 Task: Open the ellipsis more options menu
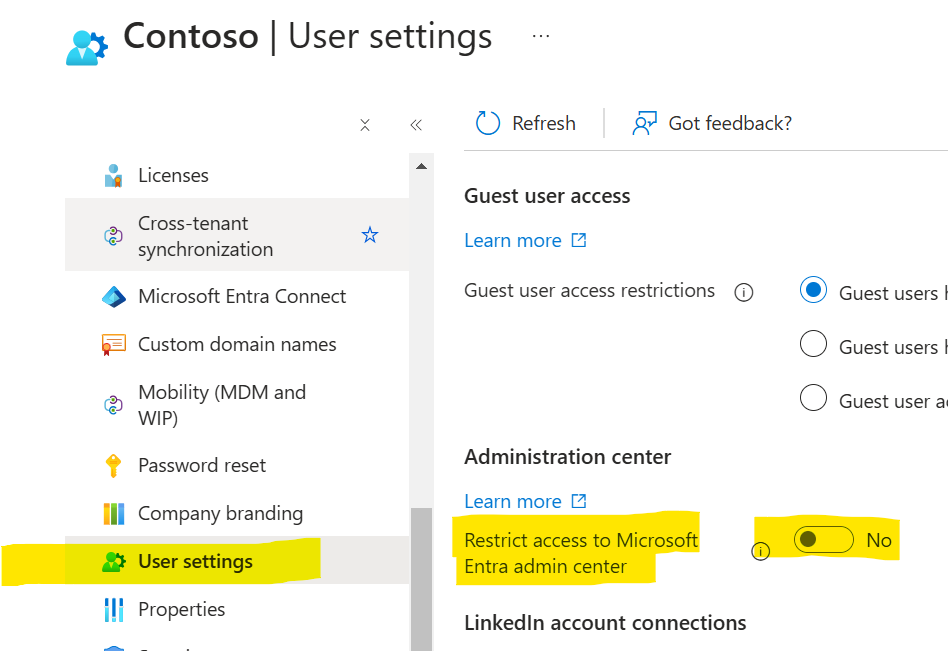[x=541, y=36]
